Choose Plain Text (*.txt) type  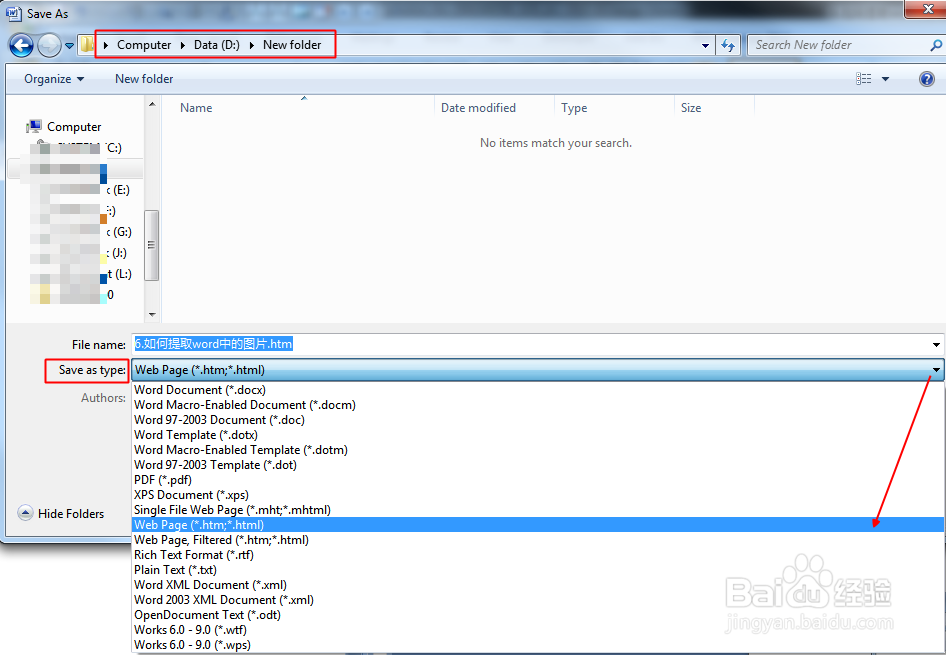point(538,570)
